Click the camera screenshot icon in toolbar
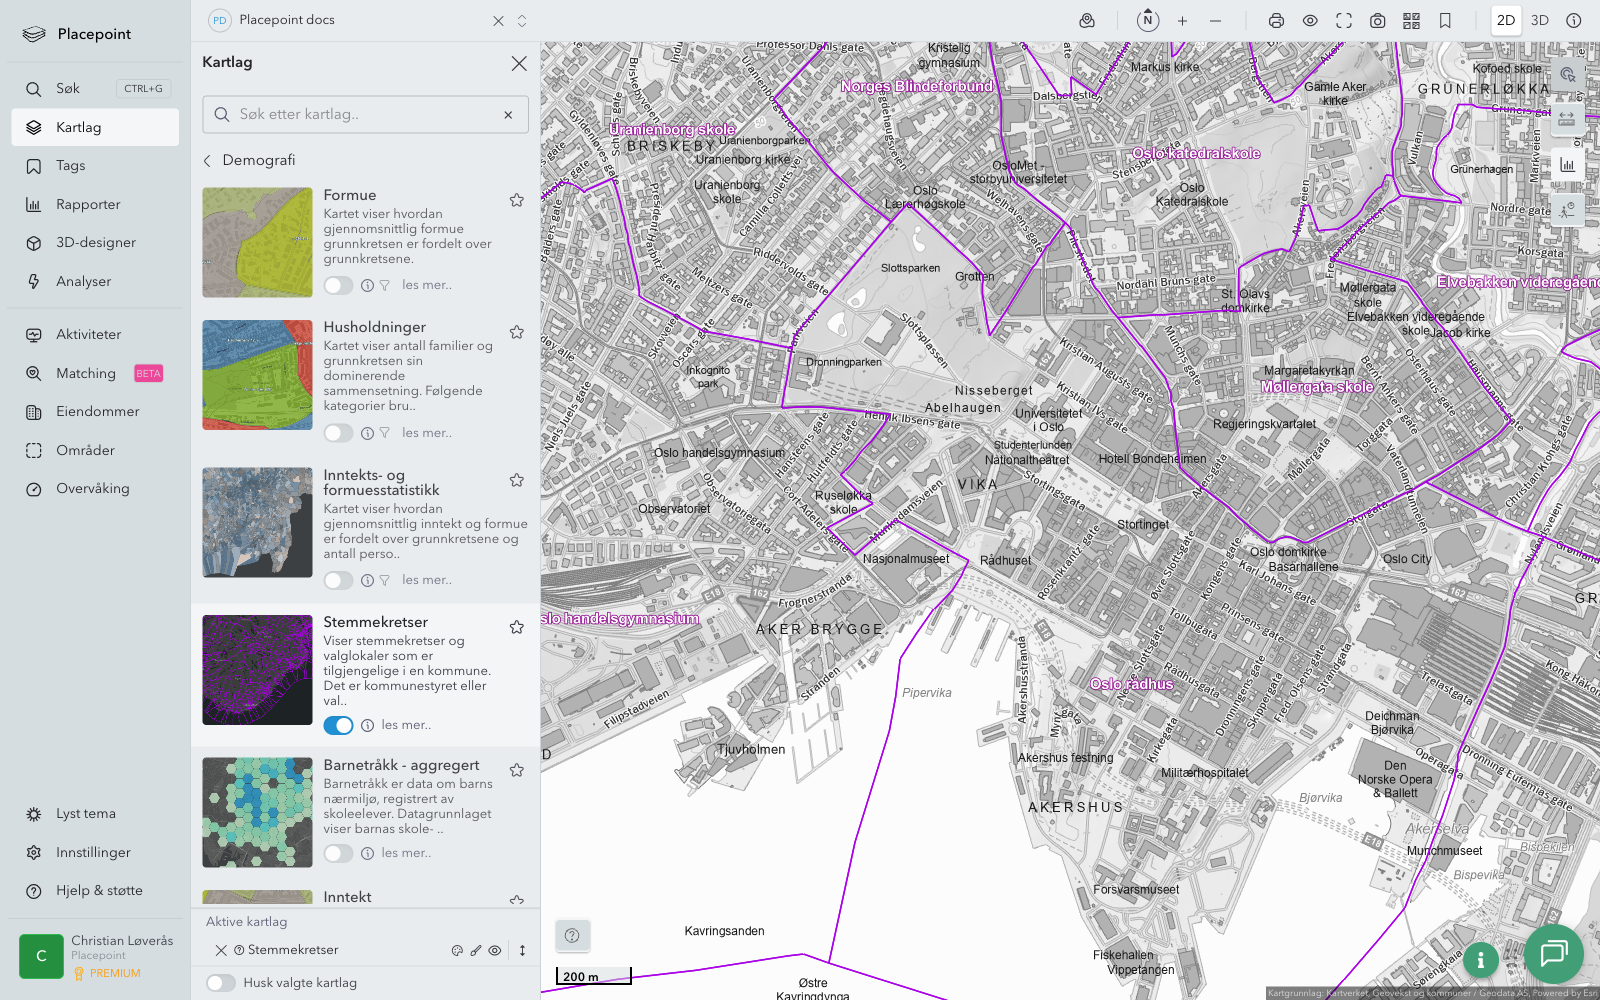 coord(1377,21)
